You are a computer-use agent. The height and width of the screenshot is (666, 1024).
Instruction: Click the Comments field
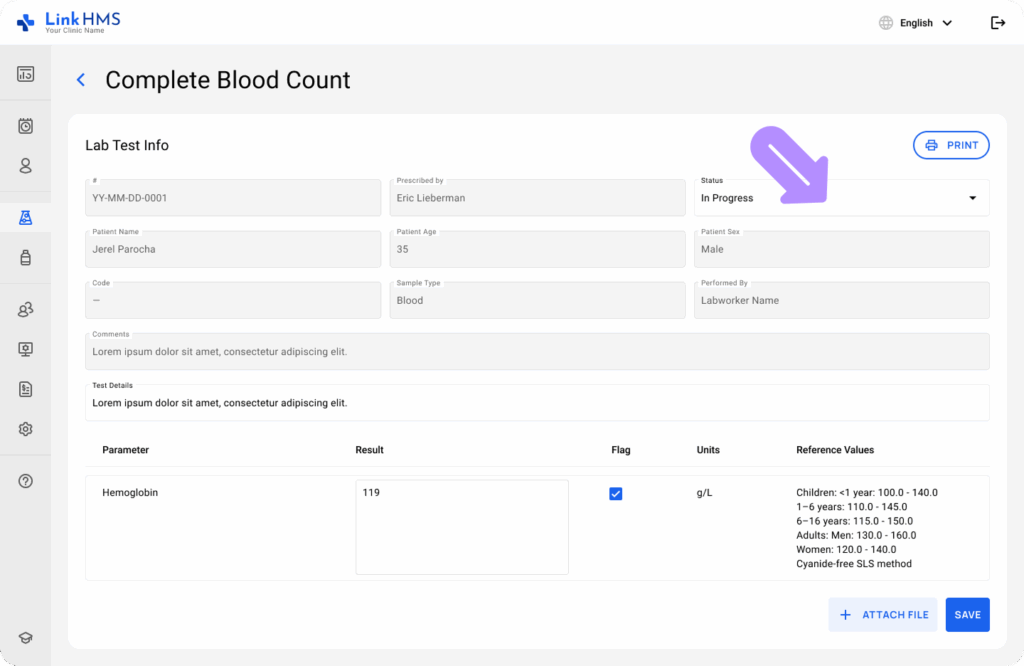click(x=537, y=351)
